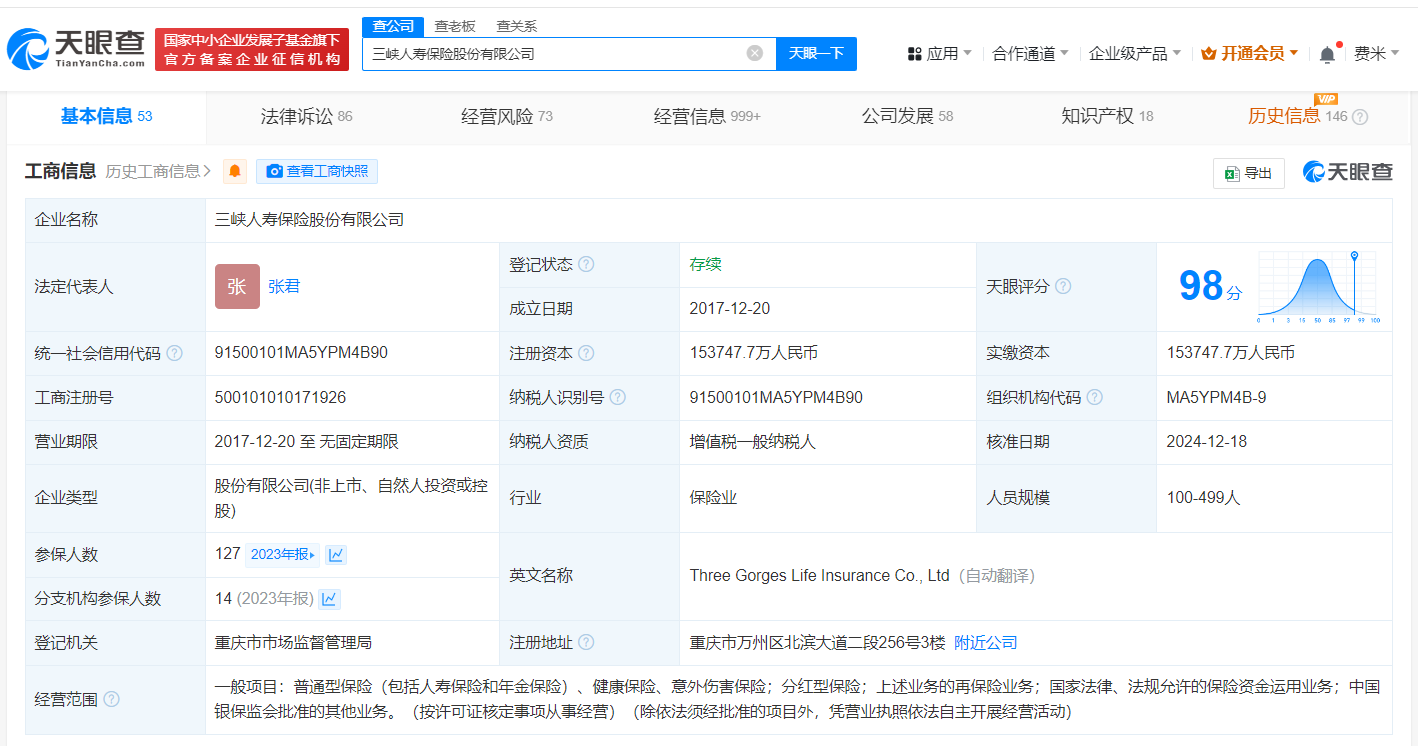This screenshot has width=1418, height=746.
Task: Click the 保险业 industry value
Action: pos(713,497)
